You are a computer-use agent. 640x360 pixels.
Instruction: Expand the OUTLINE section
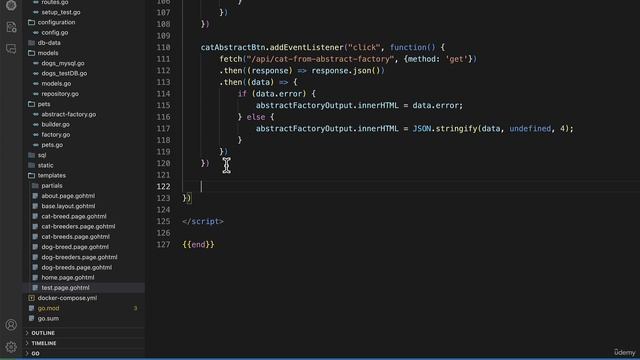click(43, 333)
